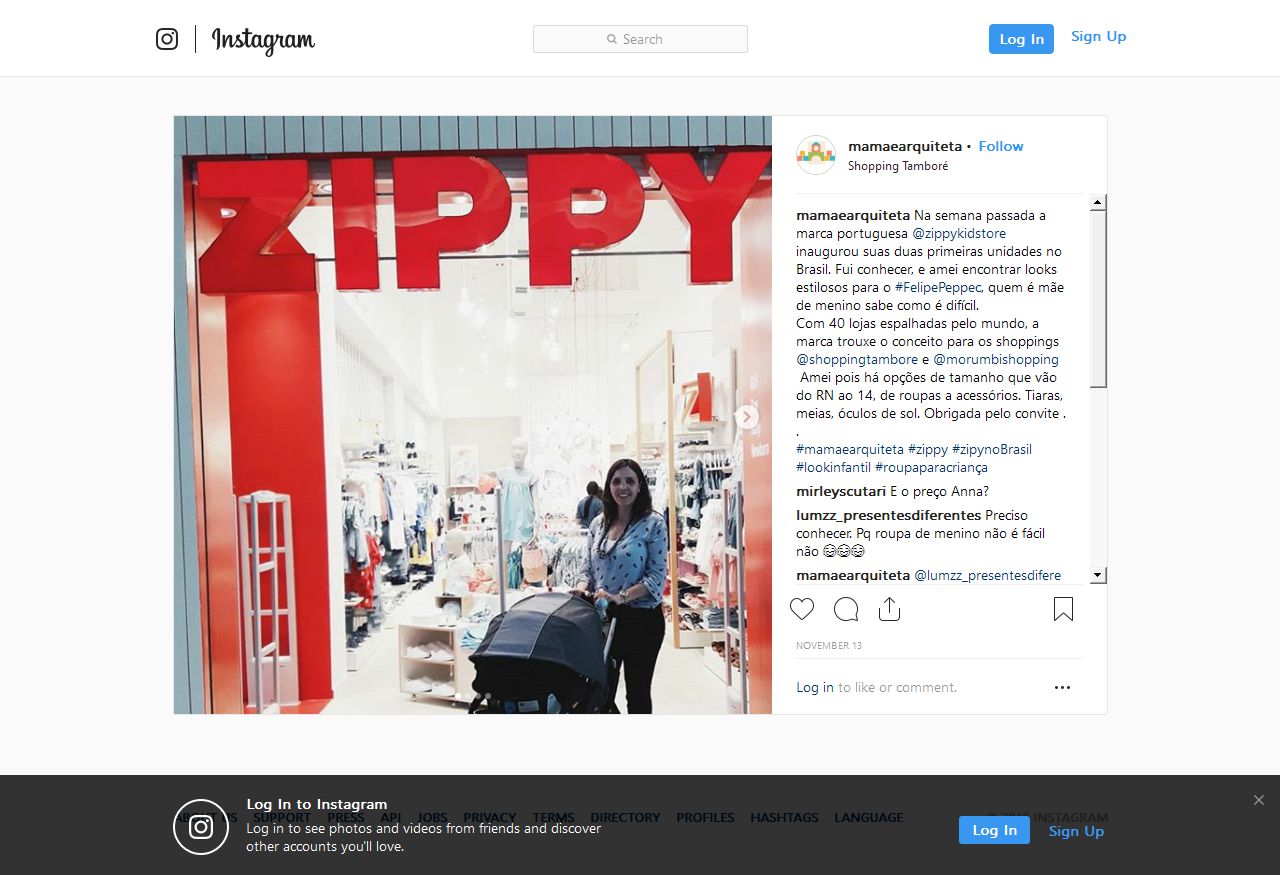
Task: Open the #lookinfantil hashtag
Action: [833, 467]
